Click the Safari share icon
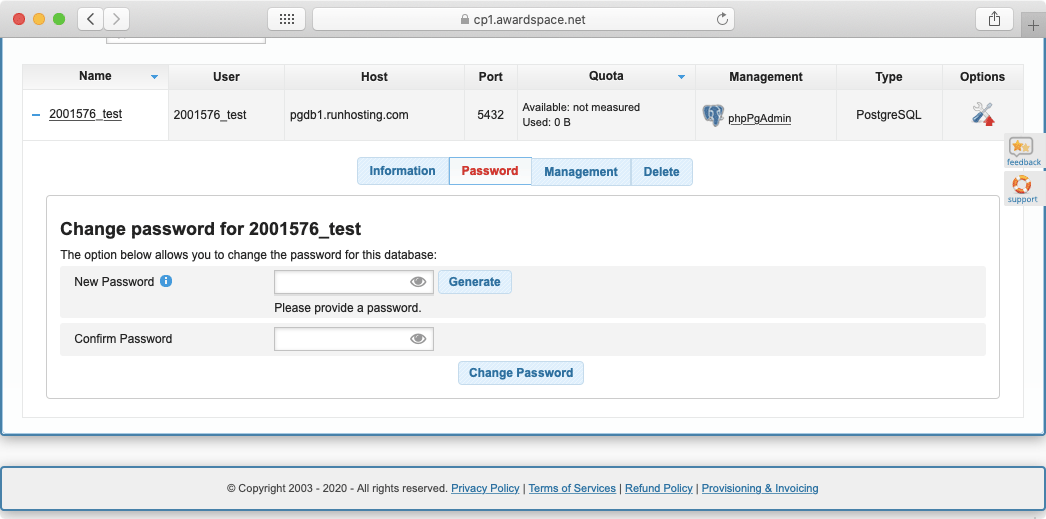This screenshot has width=1046, height=519. [x=994, y=19]
